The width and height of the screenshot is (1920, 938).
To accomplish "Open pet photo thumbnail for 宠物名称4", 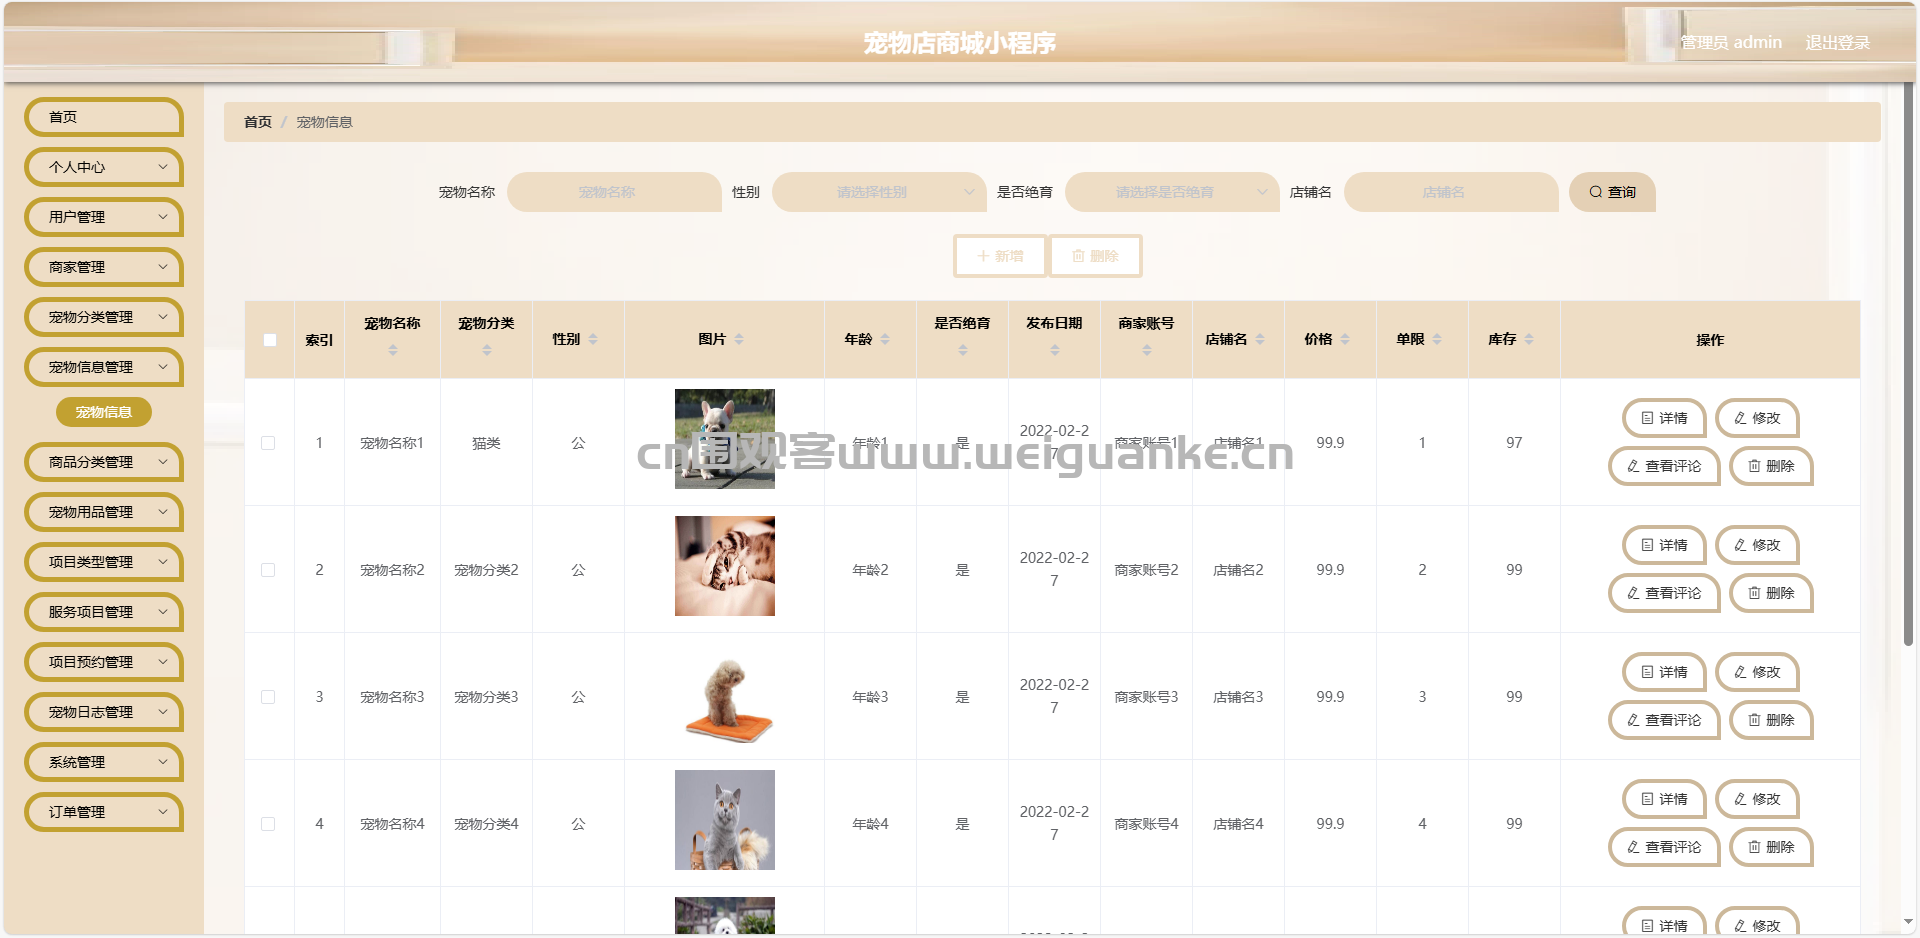I will pyautogui.click(x=725, y=820).
